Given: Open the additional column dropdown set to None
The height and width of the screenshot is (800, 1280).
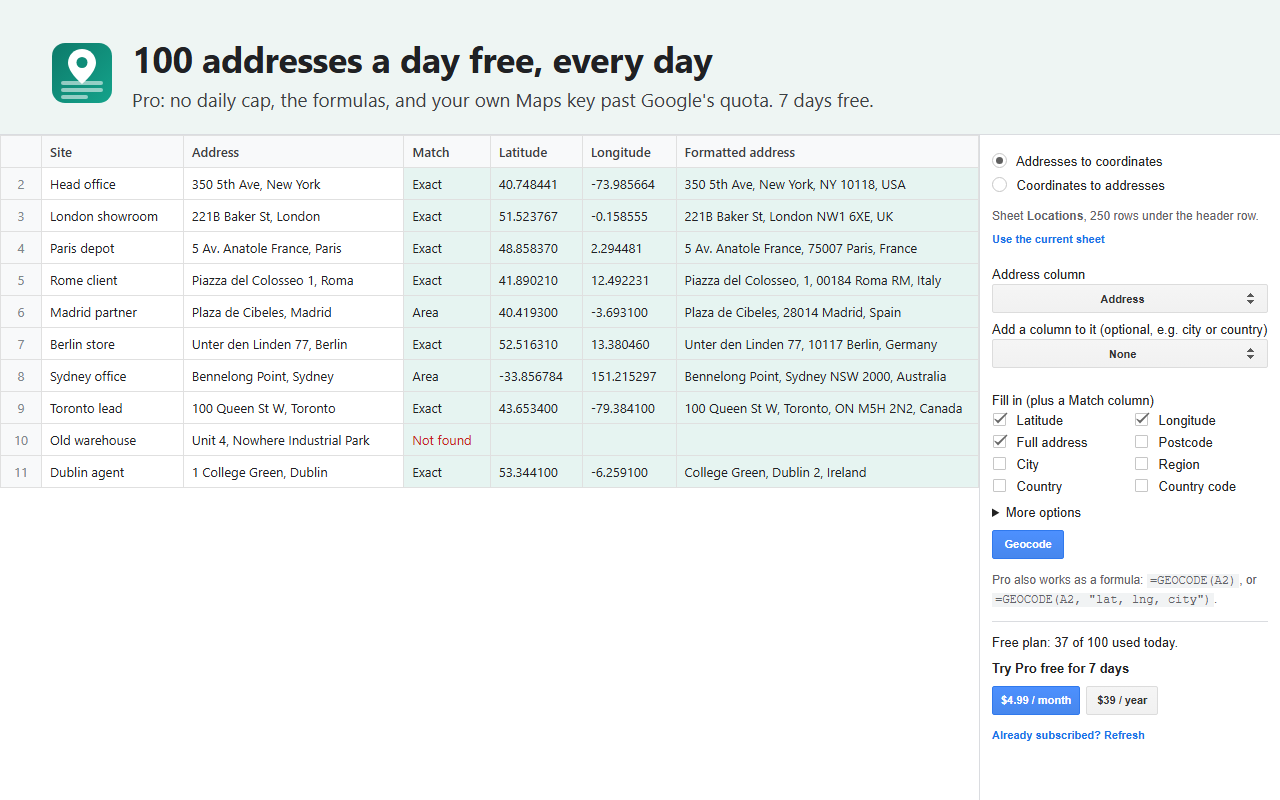Looking at the screenshot, I should pos(1130,354).
